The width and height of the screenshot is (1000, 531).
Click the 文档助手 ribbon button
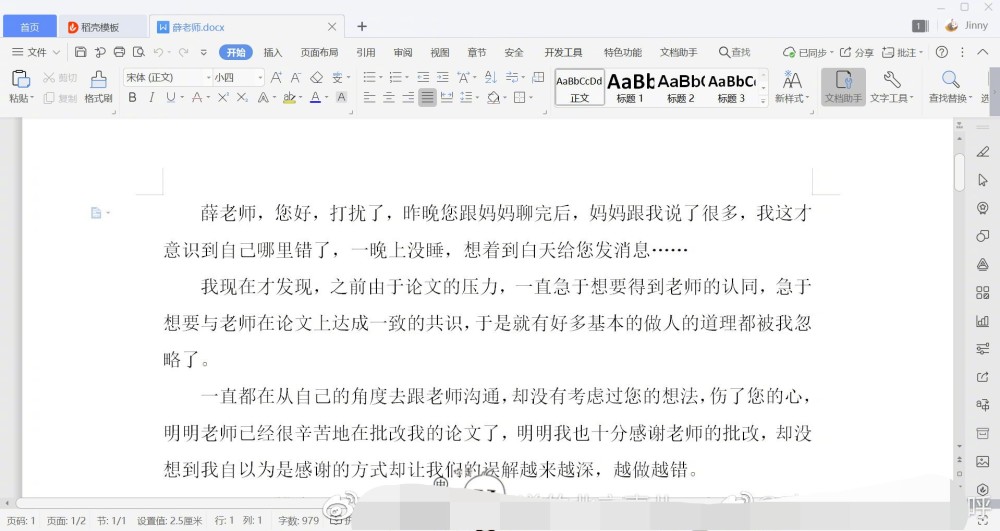pyautogui.click(x=843, y=87)
